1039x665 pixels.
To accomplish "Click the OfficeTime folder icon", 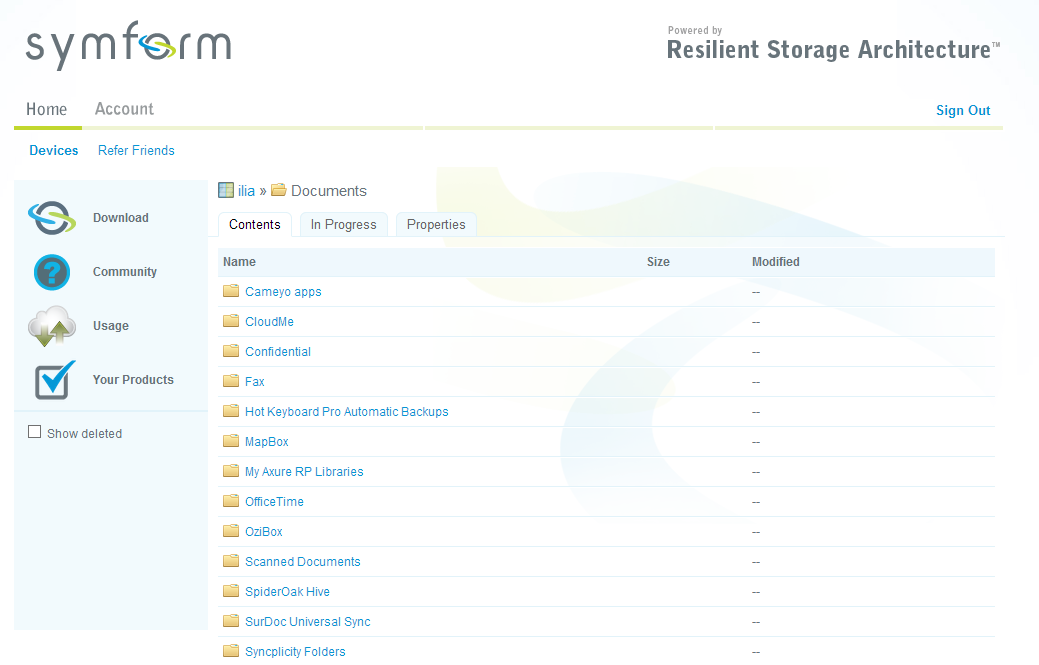I will tap(231, 501).
